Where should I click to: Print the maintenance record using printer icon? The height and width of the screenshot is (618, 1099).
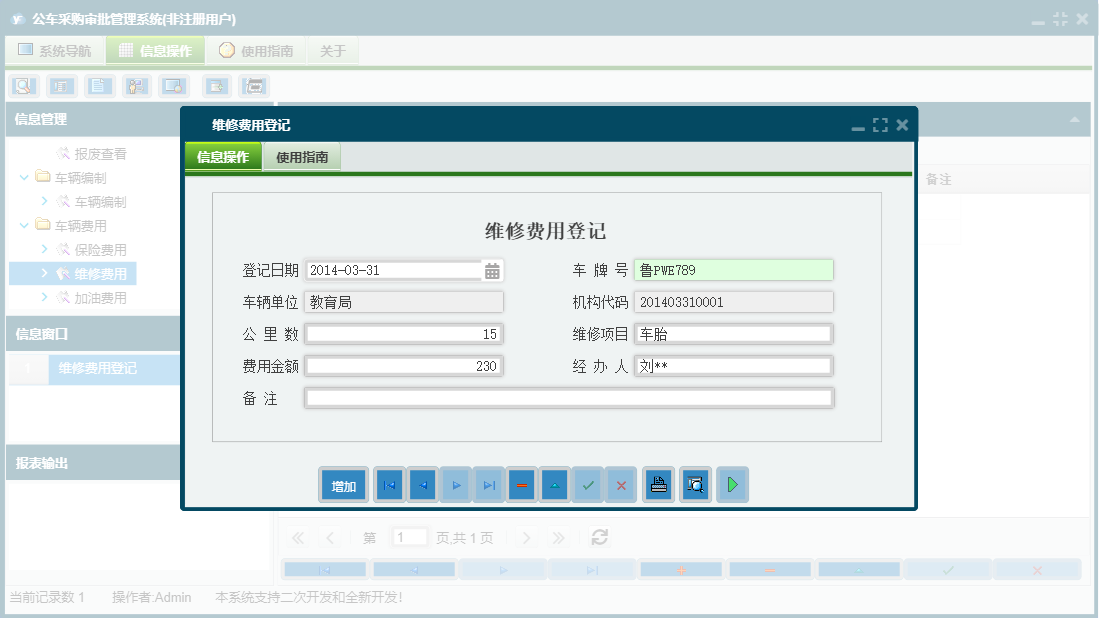[x=657, y=484]
